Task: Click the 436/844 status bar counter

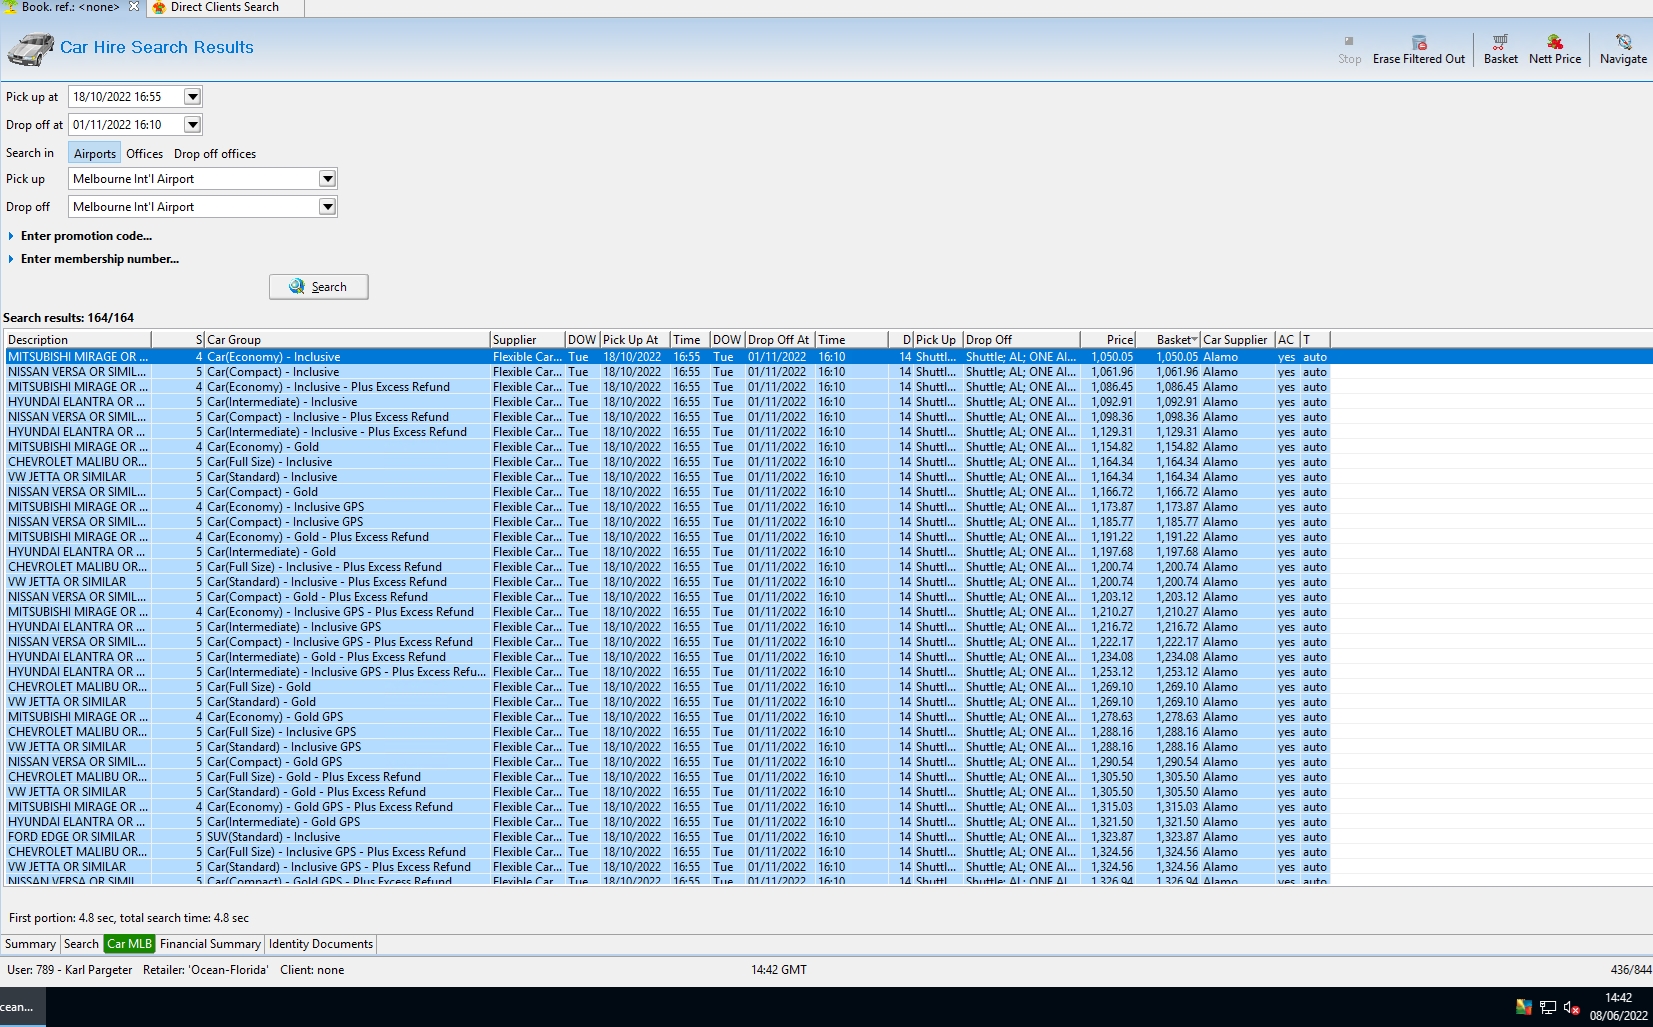Action: point(1631,970)
